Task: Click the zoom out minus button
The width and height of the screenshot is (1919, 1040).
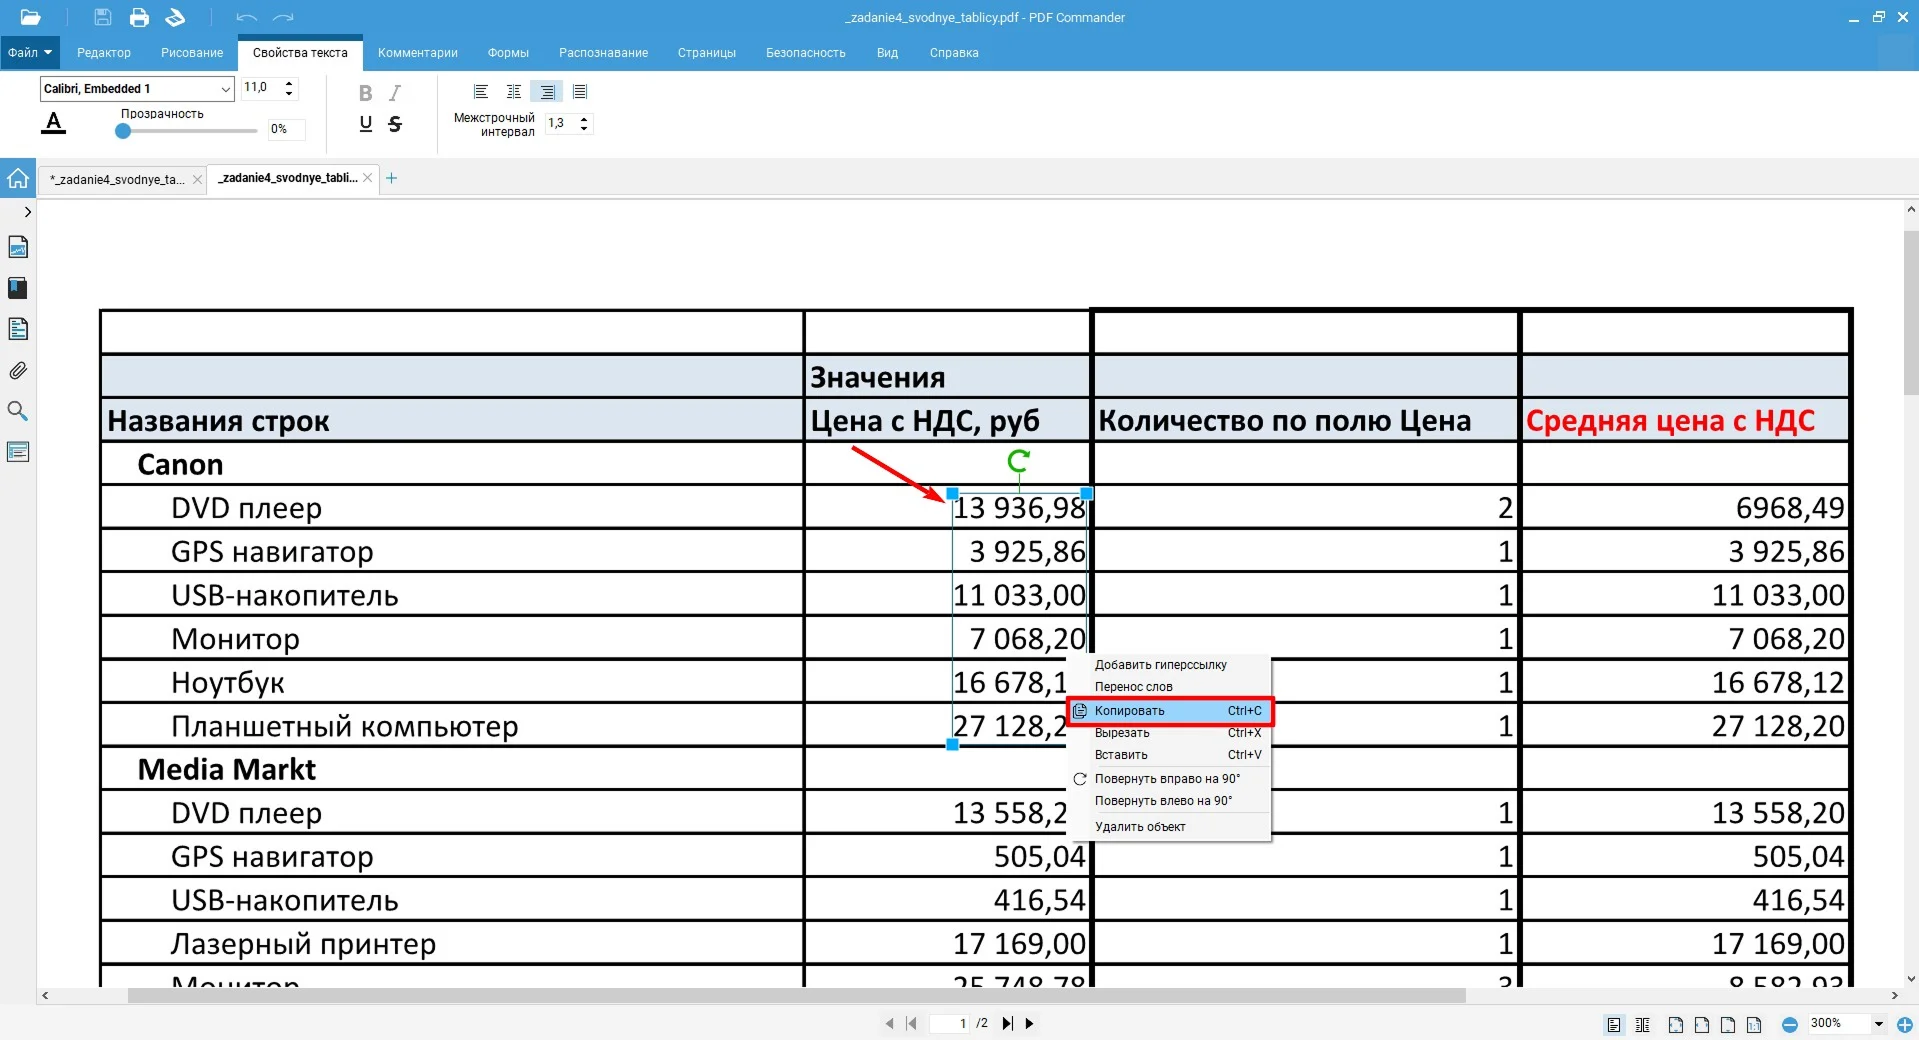Action: (x=1790, y=1024)
